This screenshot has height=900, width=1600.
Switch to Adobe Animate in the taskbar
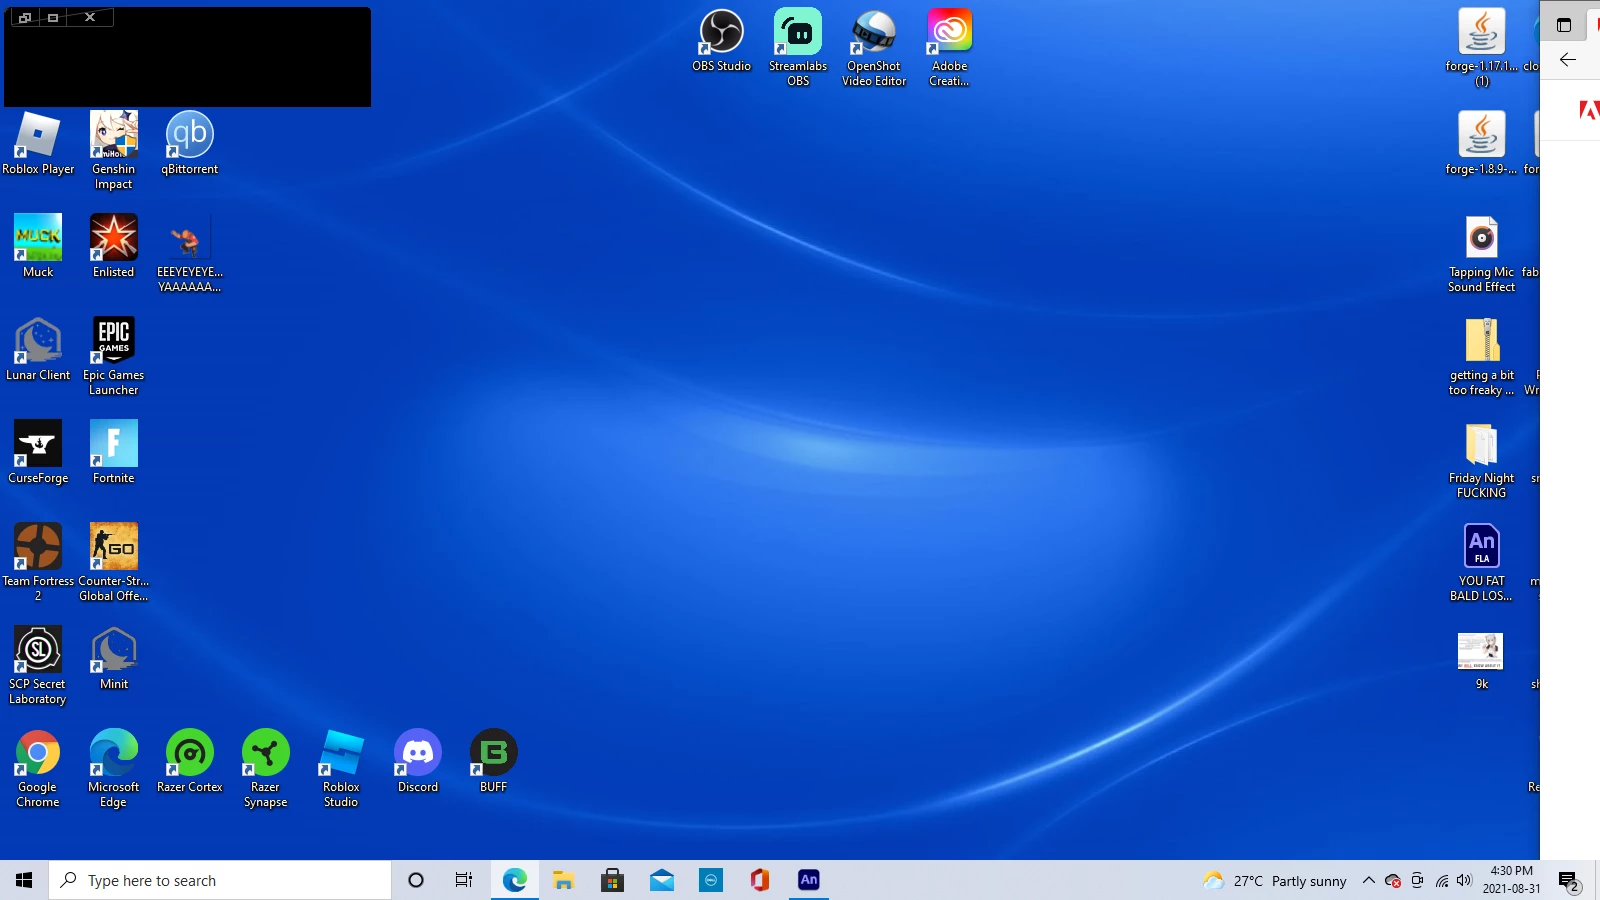pos(809,880)
